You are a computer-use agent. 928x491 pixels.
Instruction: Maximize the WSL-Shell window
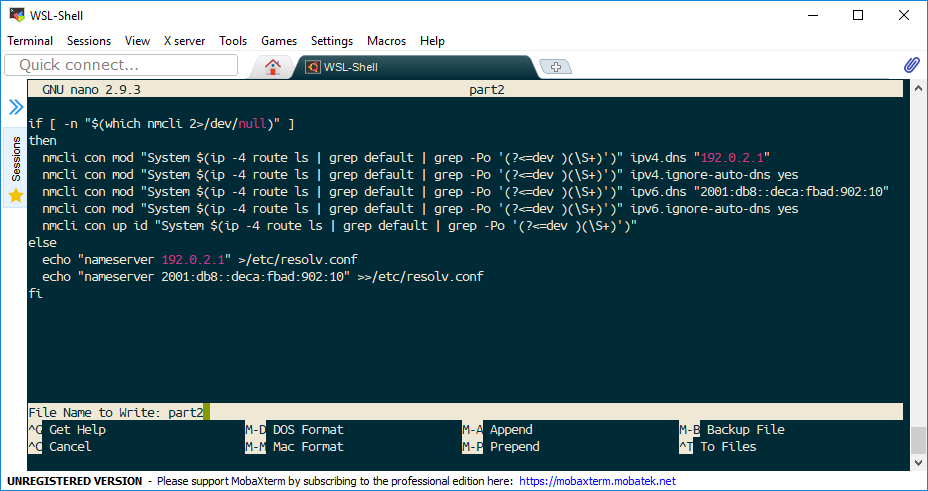pyautogui.click(x=858, y=16)
